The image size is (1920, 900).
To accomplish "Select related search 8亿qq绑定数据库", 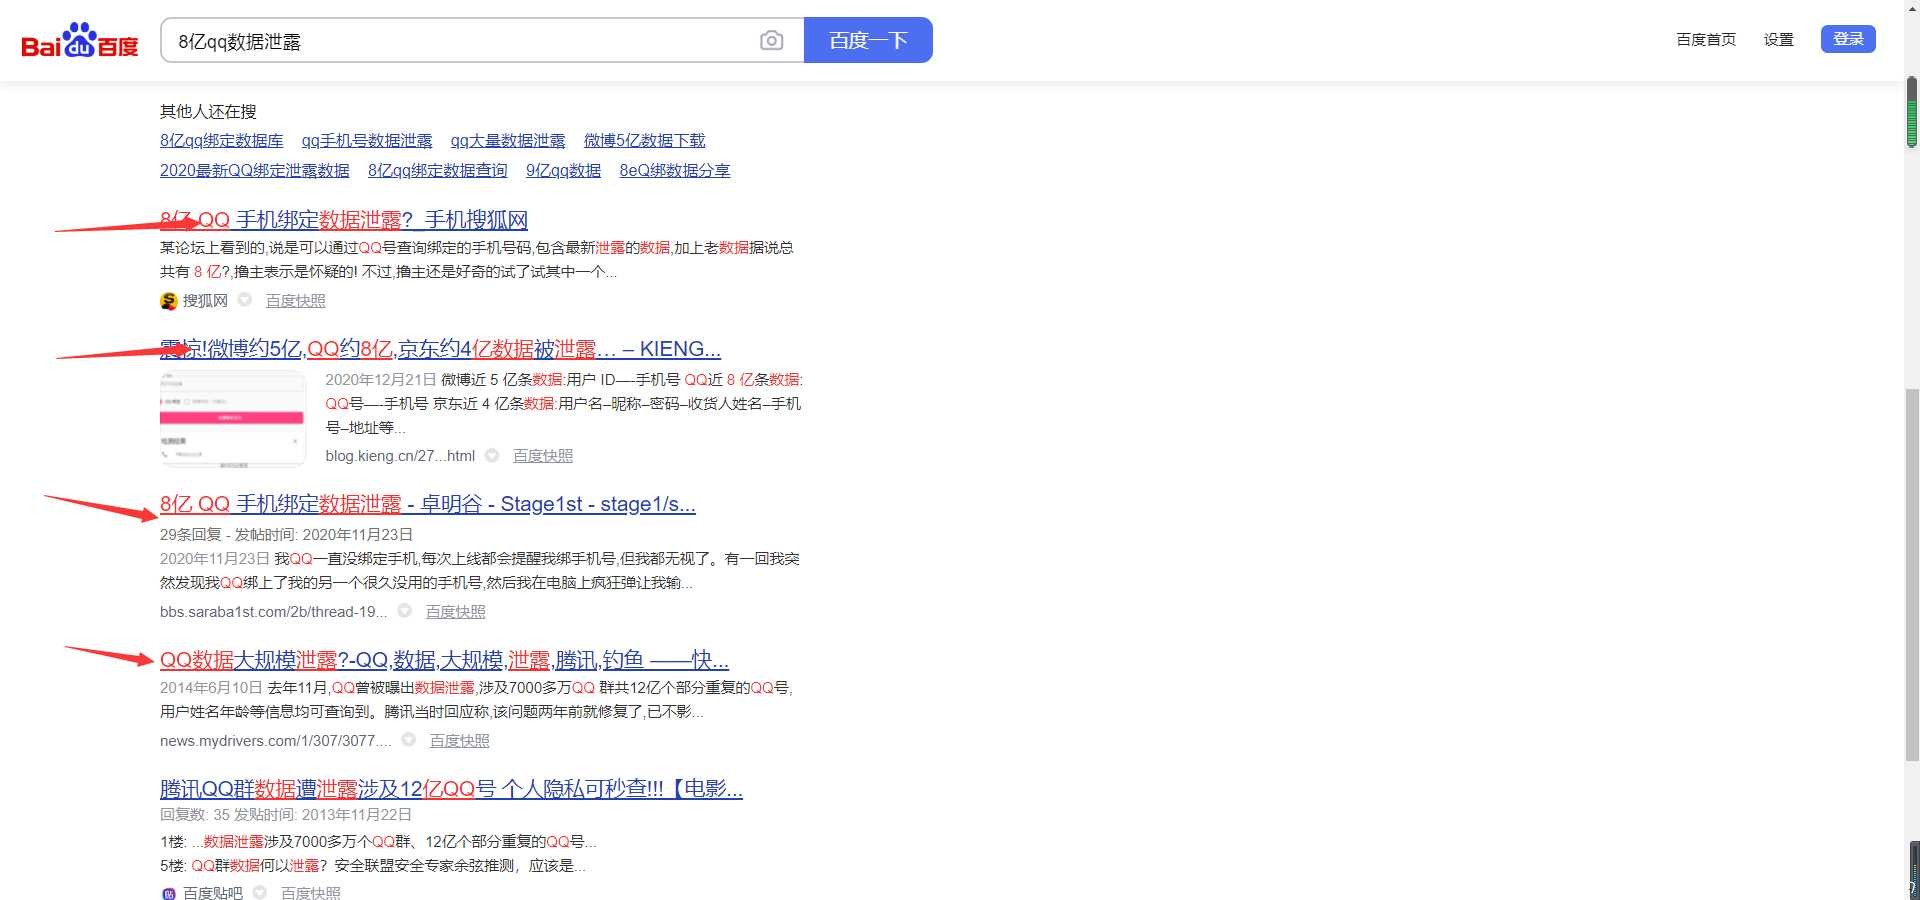I will click(x=222, y=141).
